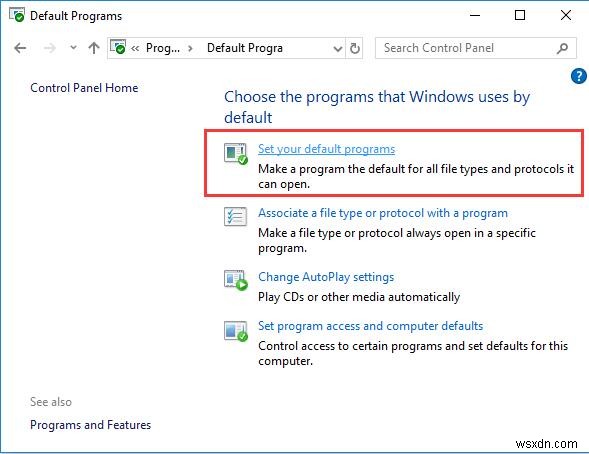Click the Associate file type checklist icon
The width and height of the screenshot is (589, 454).
click(x=236, y=217)
